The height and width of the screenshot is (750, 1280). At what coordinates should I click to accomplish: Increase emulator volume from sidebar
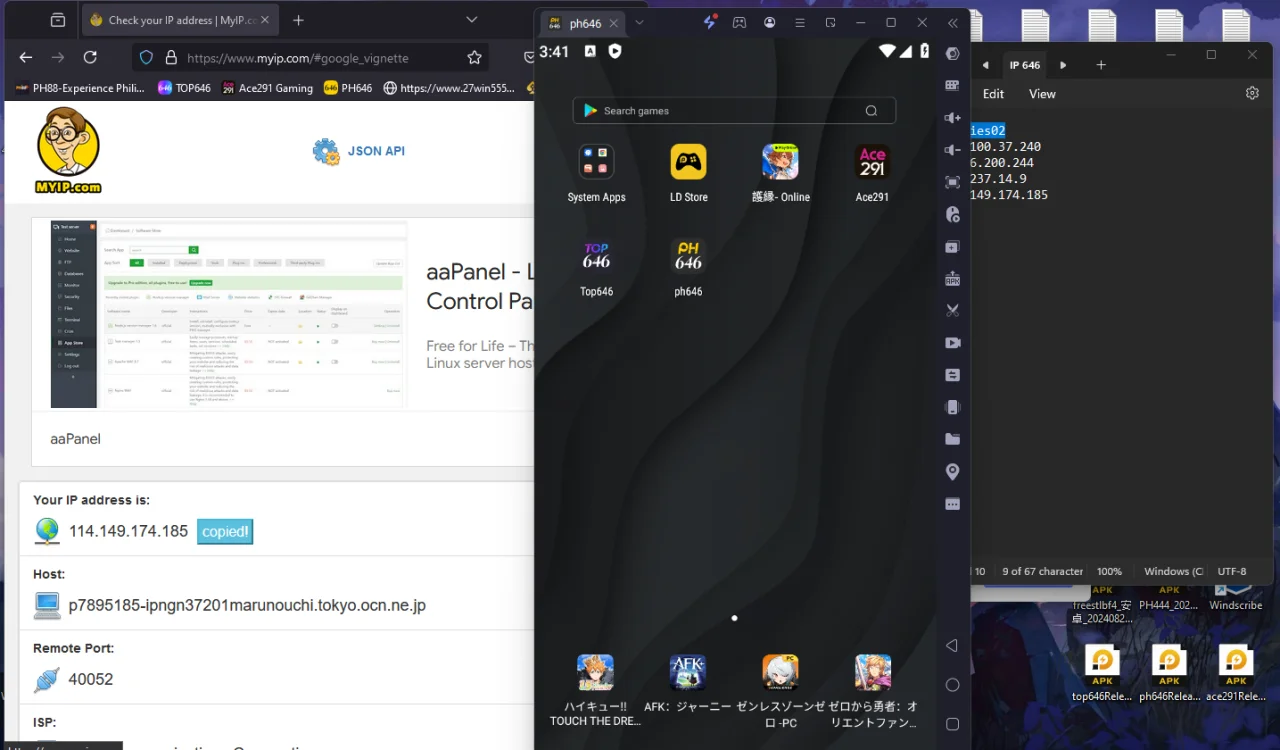(952, 118)
